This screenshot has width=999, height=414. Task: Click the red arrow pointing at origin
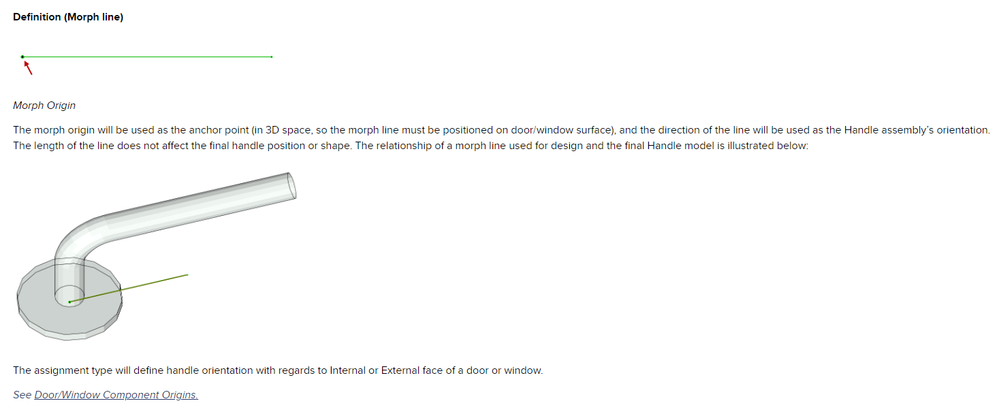(x=29, y=68)
